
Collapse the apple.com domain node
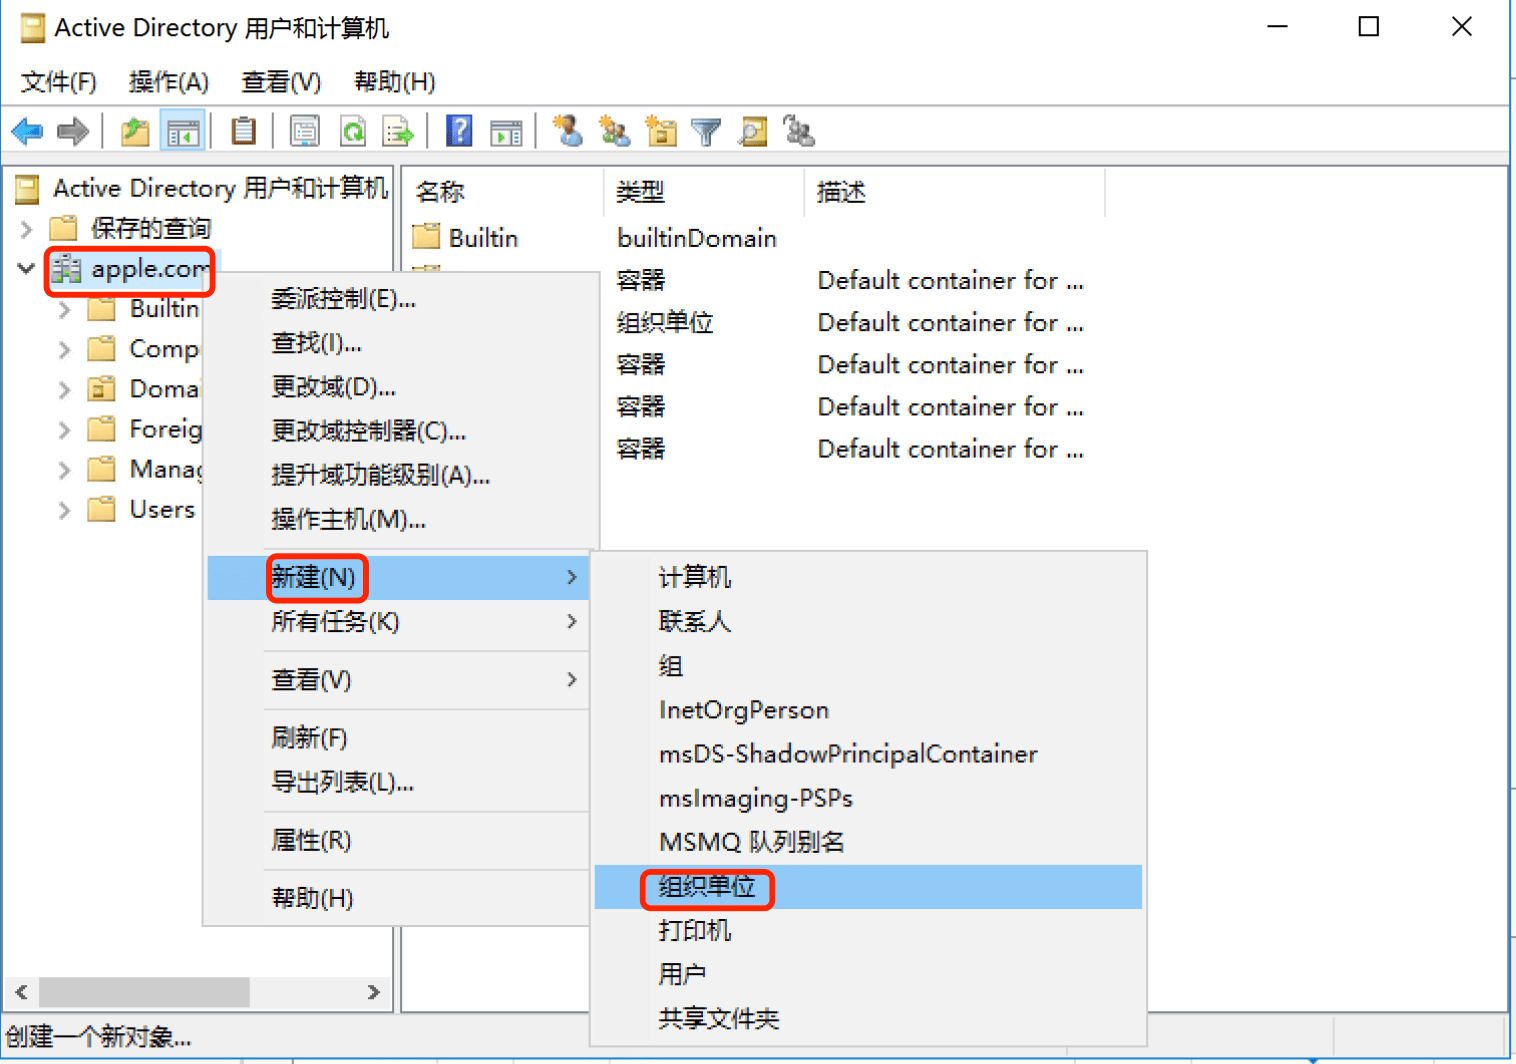click(26, 268)
